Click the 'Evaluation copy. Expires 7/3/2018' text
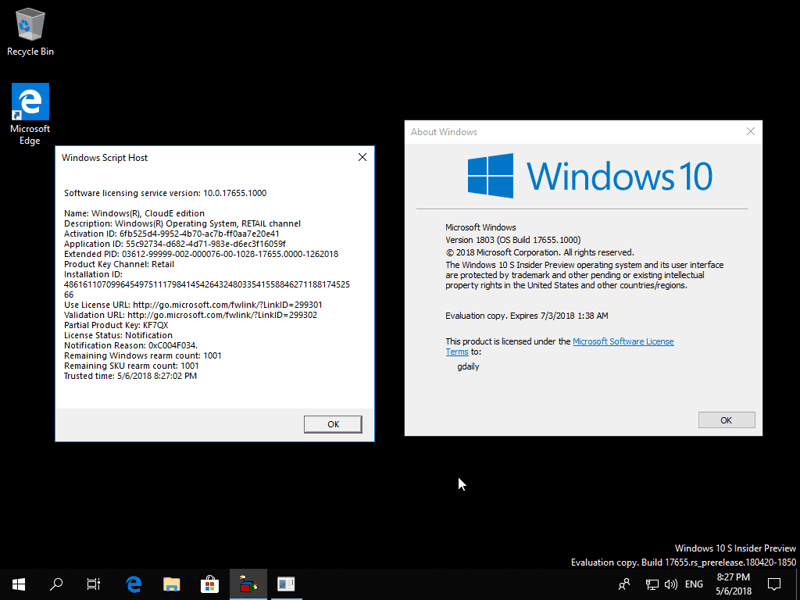The width and height of the screenshot is (800, 600). [527, 316]
